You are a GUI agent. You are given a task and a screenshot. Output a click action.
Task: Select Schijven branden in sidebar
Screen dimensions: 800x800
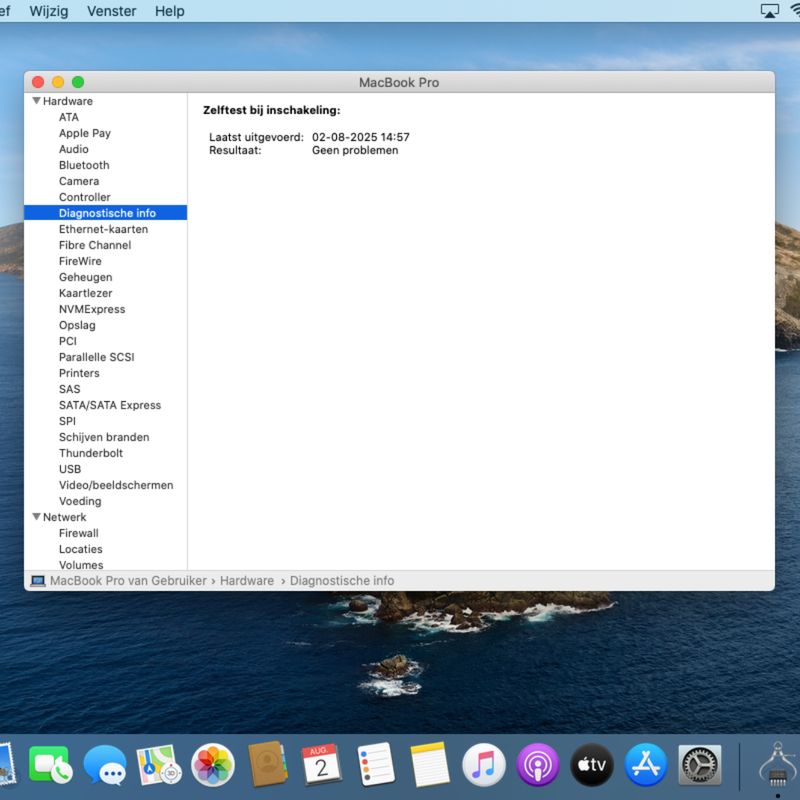(106, 437)
